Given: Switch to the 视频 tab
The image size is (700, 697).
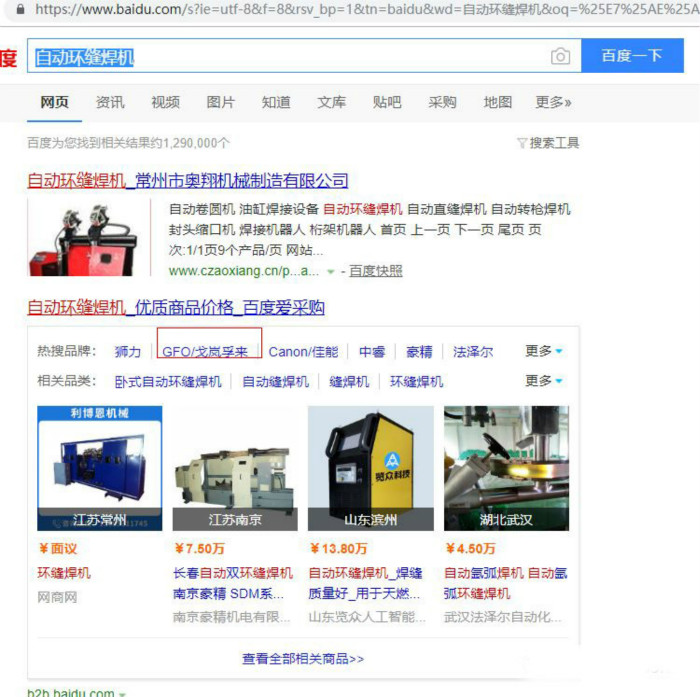Looking at the screenshot, I should pos(165,102).
